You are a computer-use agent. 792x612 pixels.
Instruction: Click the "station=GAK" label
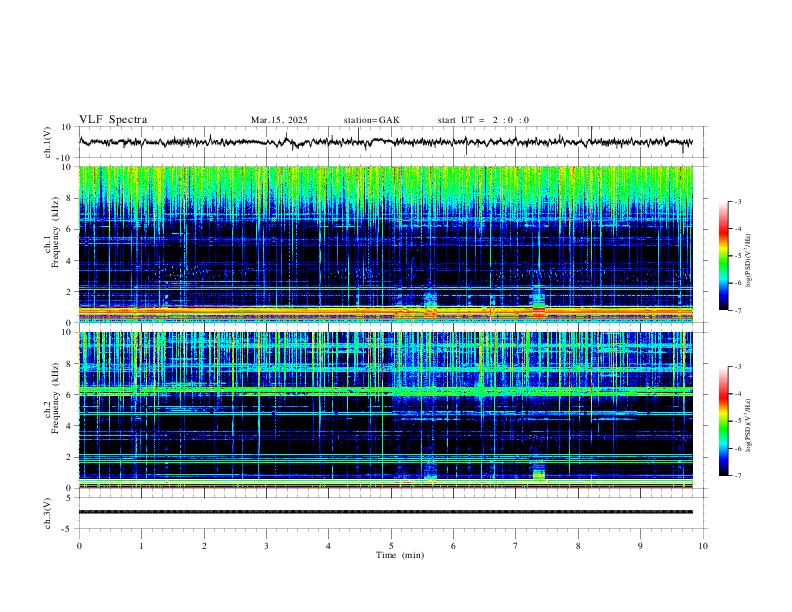point(372,120)
